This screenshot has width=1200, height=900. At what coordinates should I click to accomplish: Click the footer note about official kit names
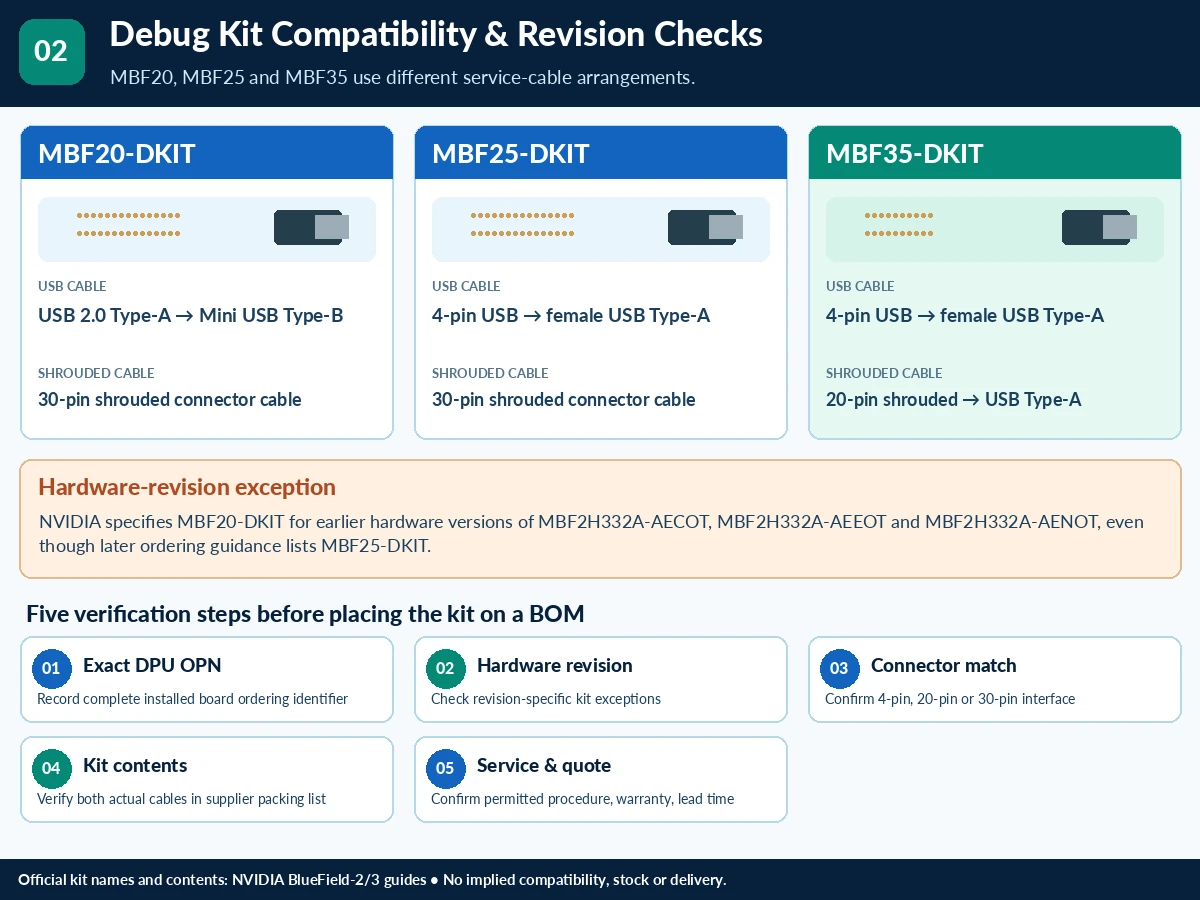click(x=372, y=880)
